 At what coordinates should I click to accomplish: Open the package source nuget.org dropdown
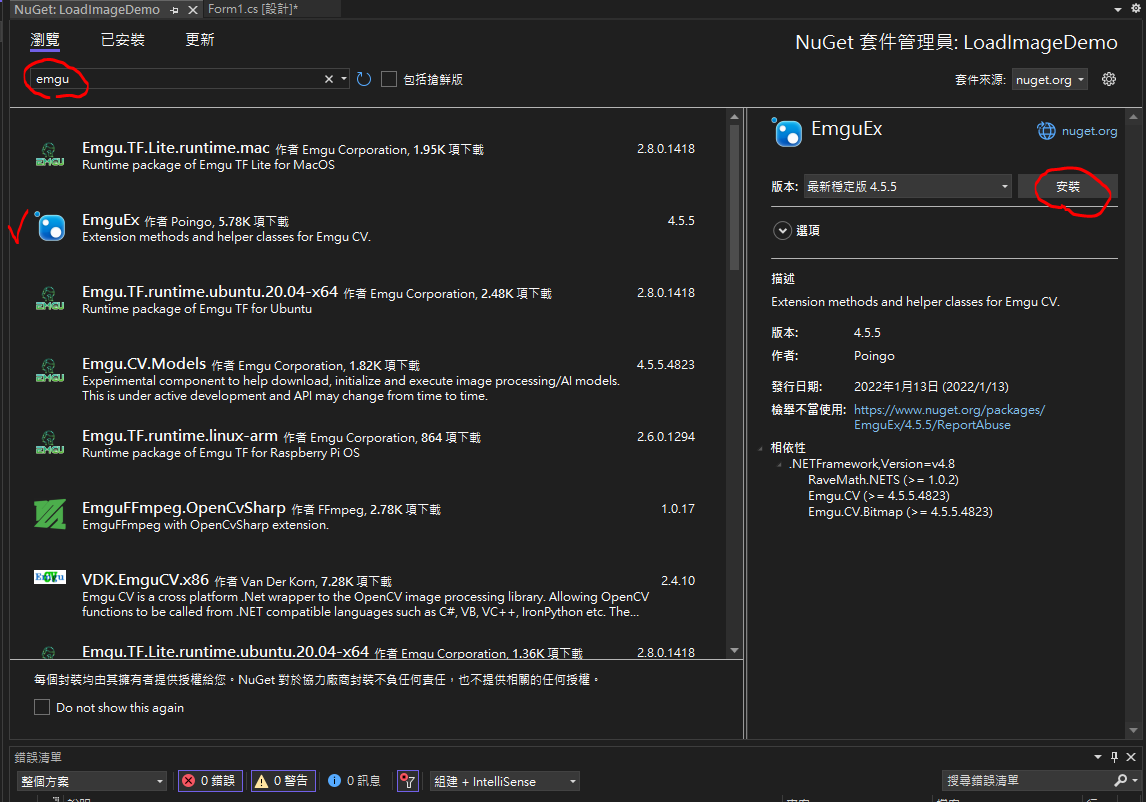(1050, 80)
